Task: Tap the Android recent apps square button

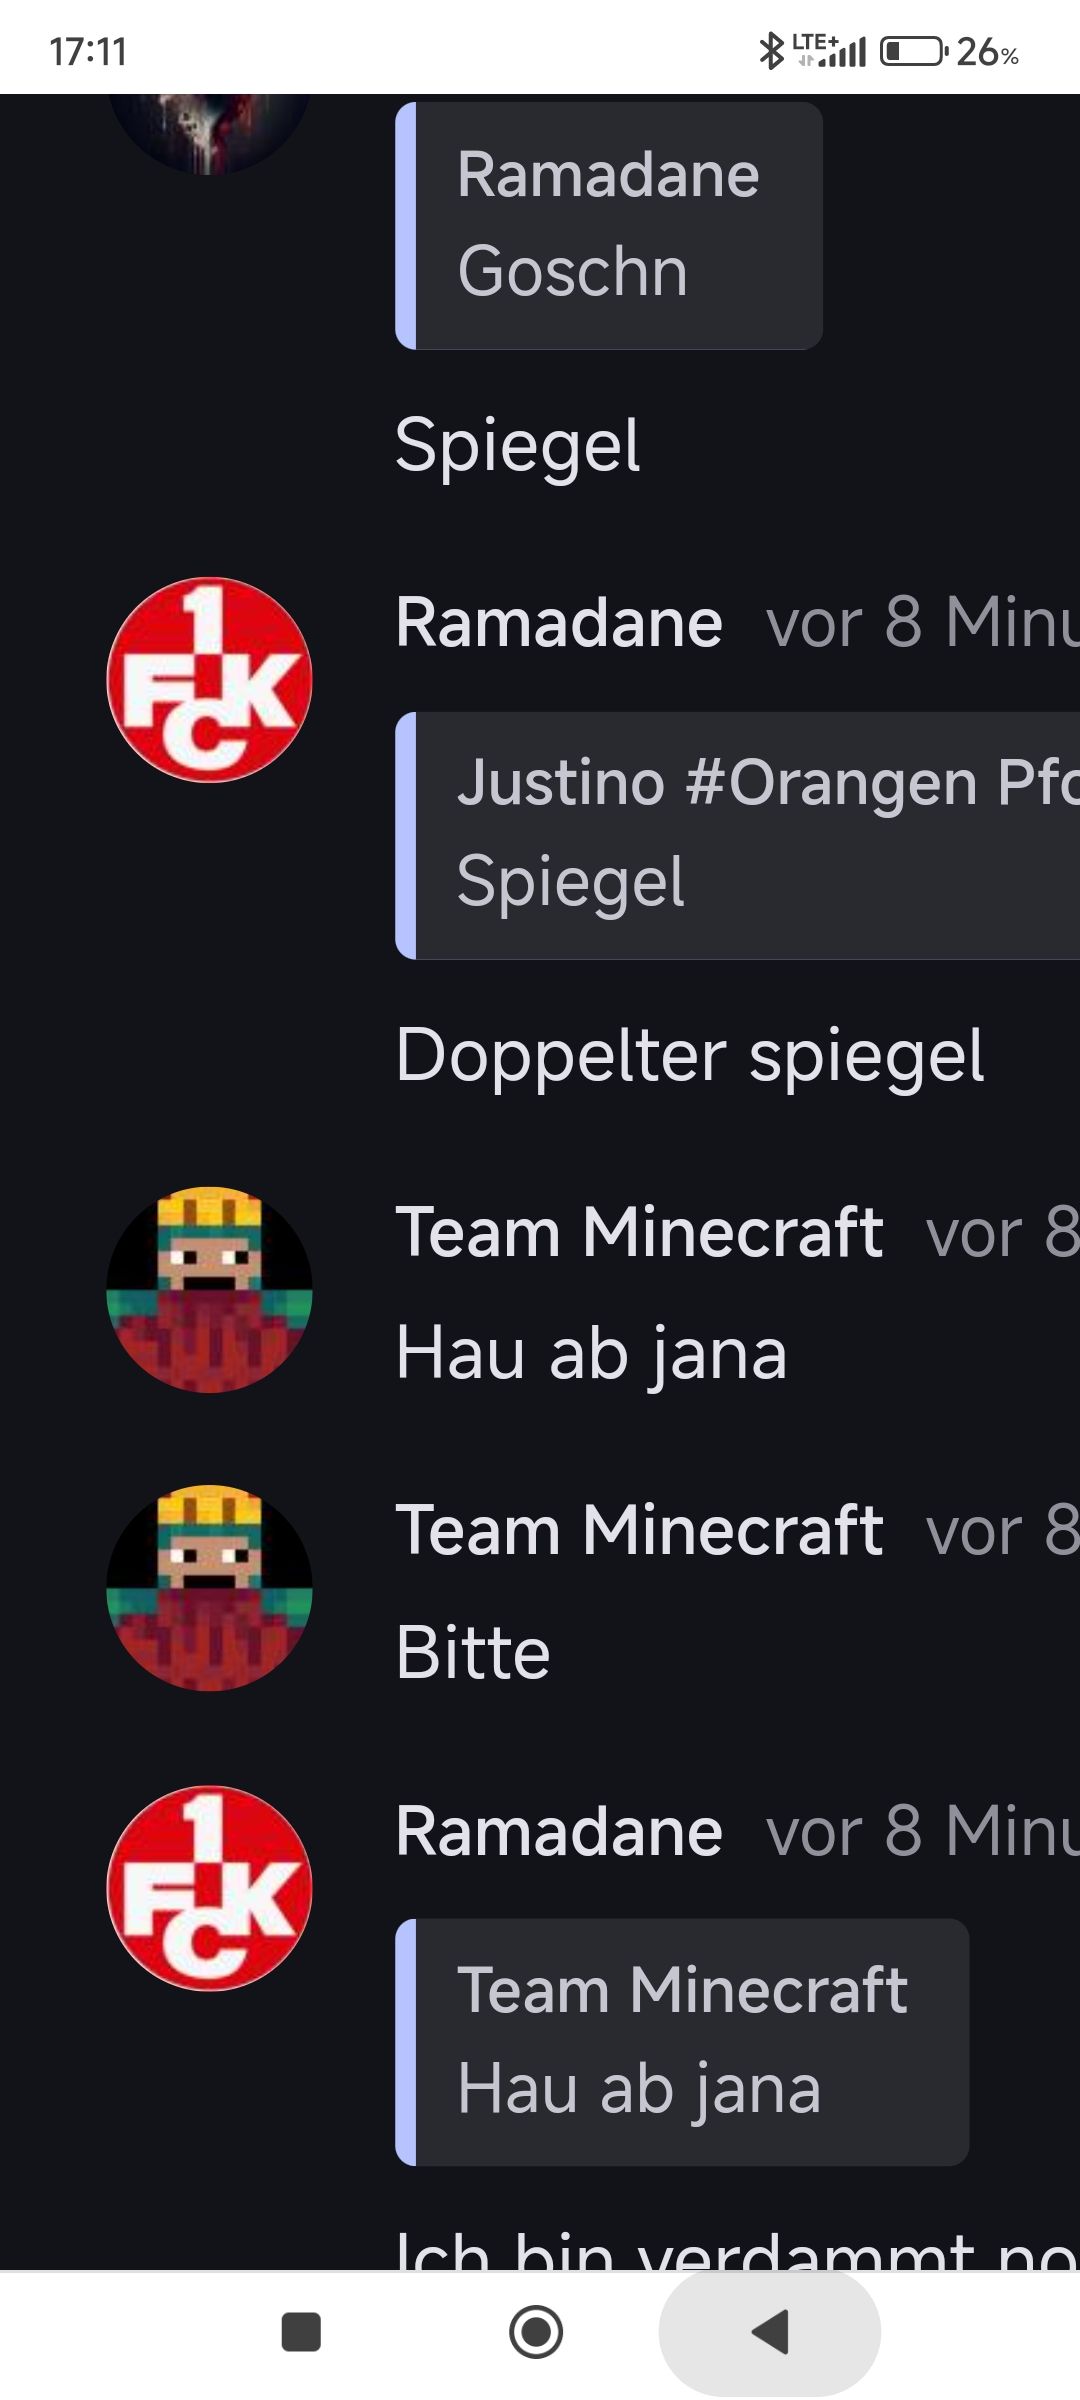Action: (301, 2332)
